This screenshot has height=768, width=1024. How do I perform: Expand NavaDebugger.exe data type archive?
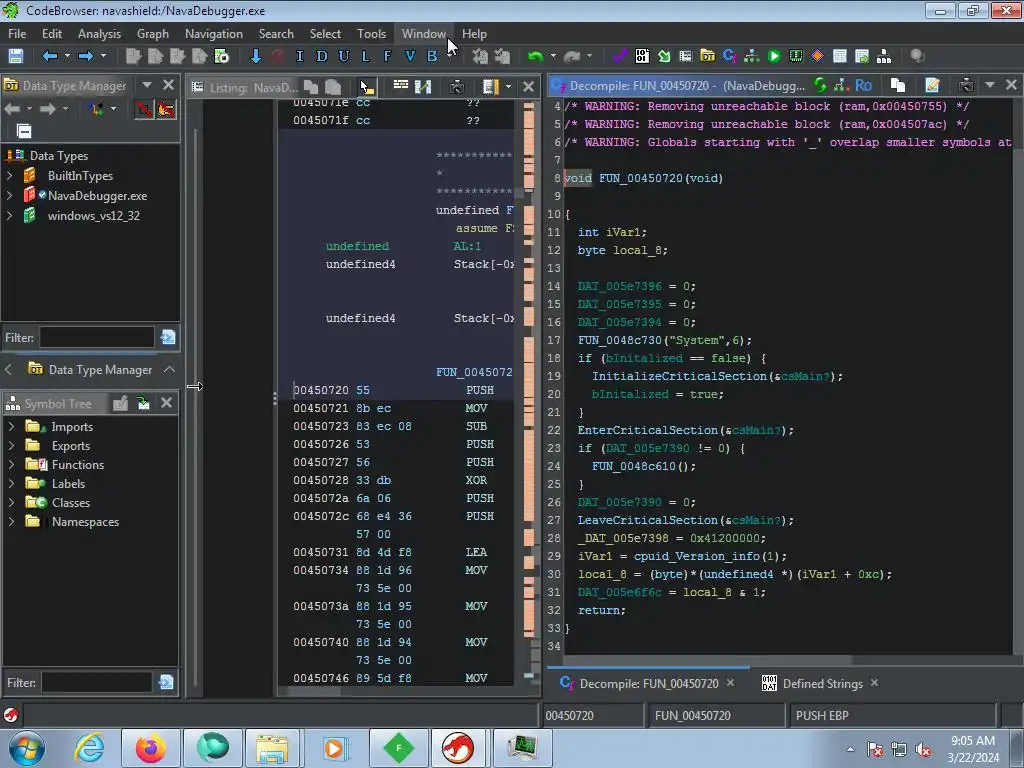(x=9, y=195)
